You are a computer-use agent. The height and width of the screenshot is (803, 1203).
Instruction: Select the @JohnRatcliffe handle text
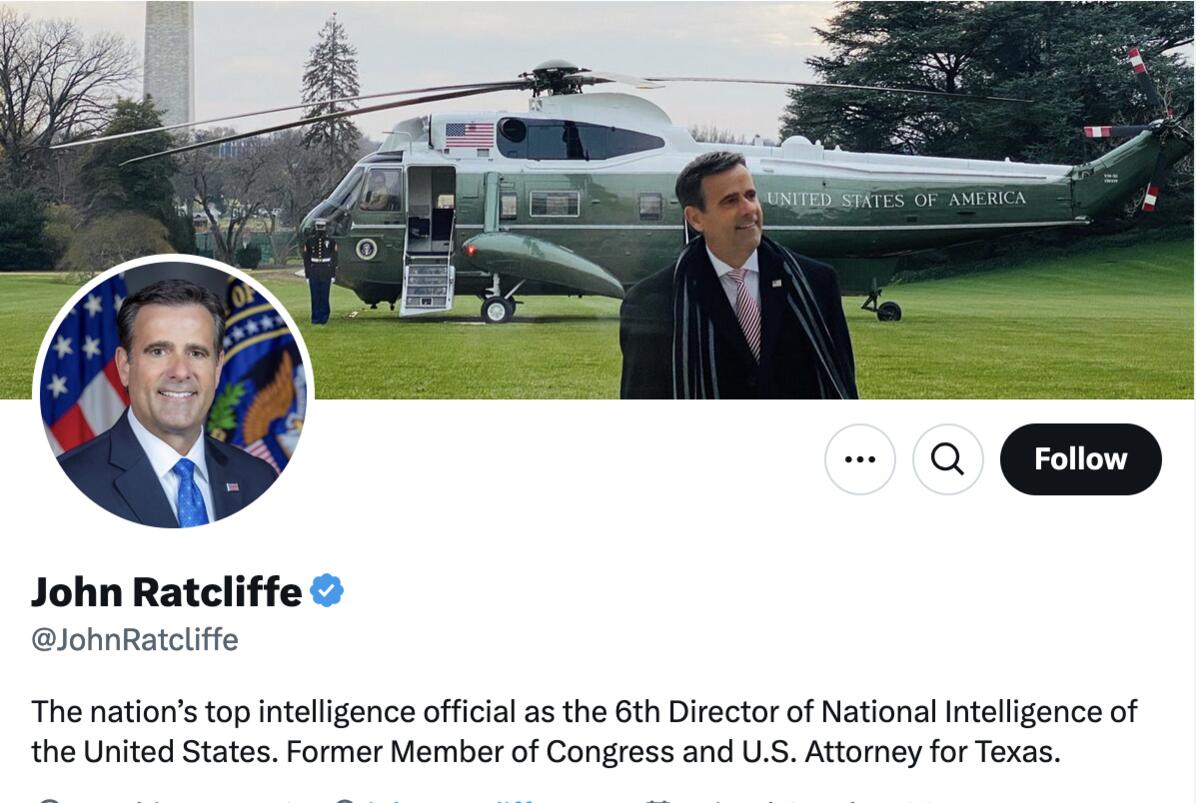pyautogui.click(x=134, y=639)
